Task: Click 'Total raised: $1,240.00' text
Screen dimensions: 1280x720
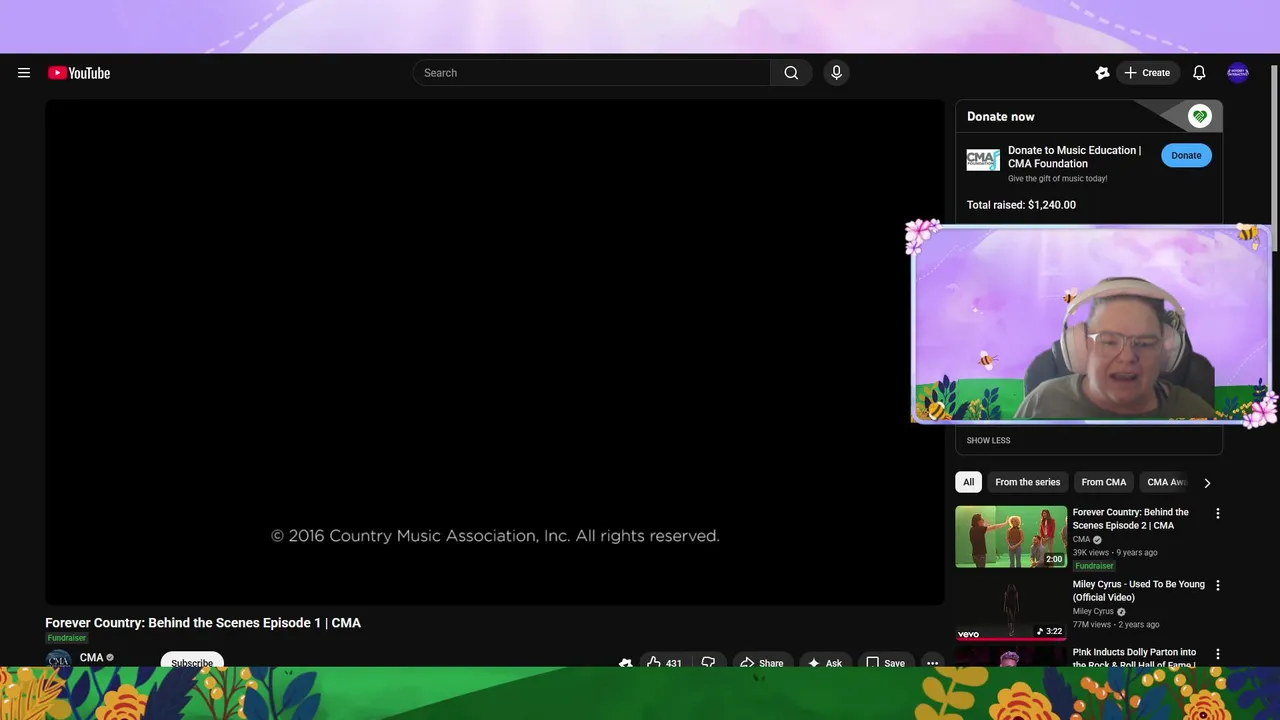Action: [1021, 205]
